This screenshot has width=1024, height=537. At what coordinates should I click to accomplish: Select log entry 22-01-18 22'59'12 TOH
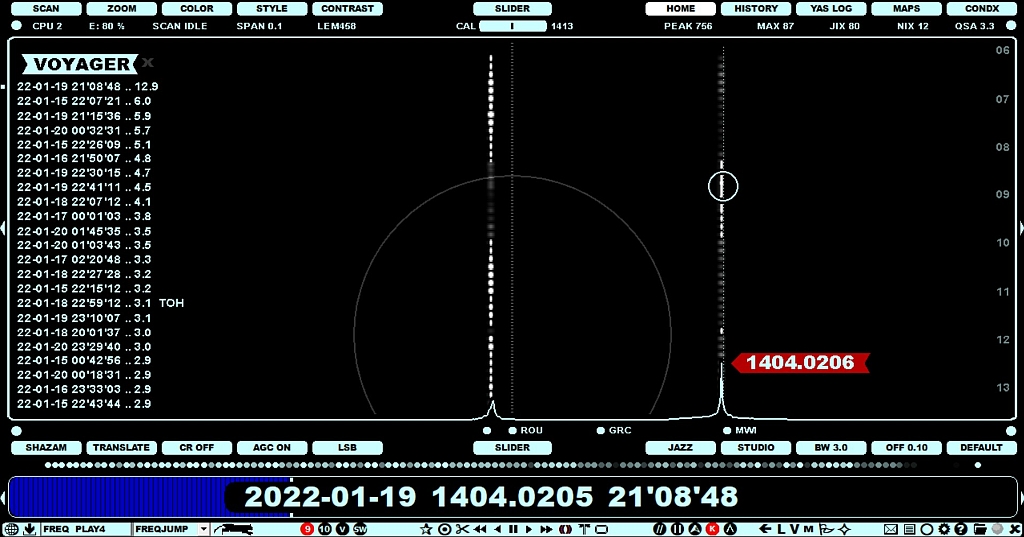(x=100, y=303)
